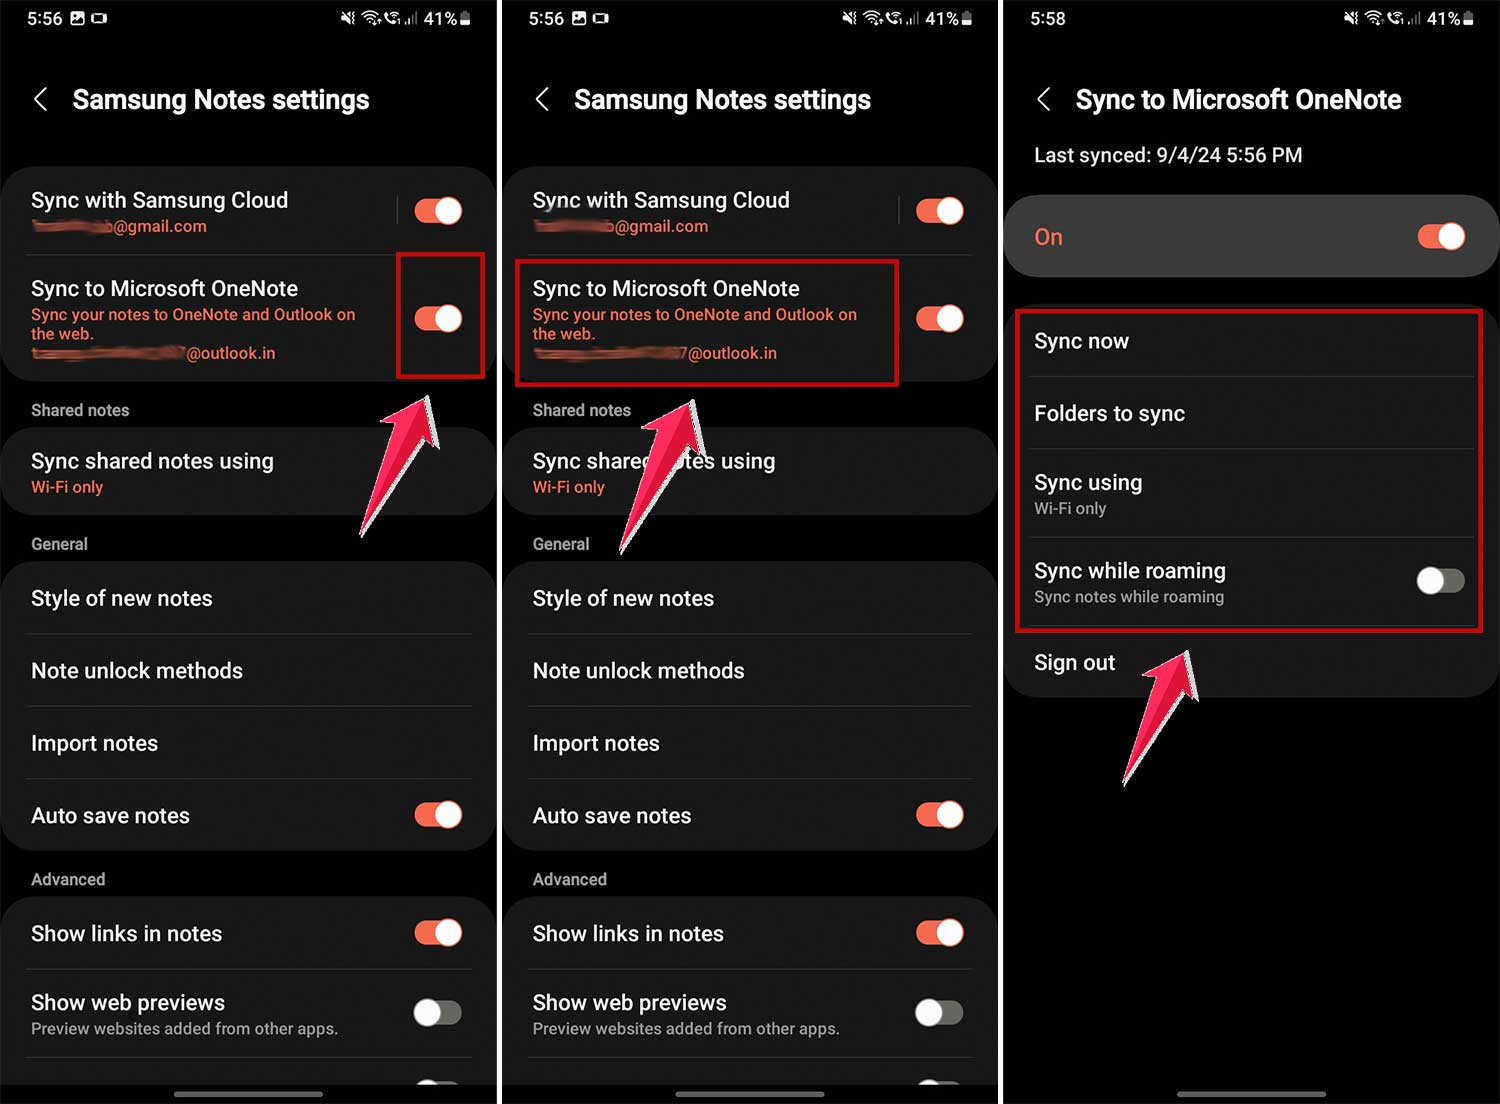Click the back arrow on leftmost Samsung Notes settings
The height and width of the screenshot is (1104, 1500).
coord(41,99)
